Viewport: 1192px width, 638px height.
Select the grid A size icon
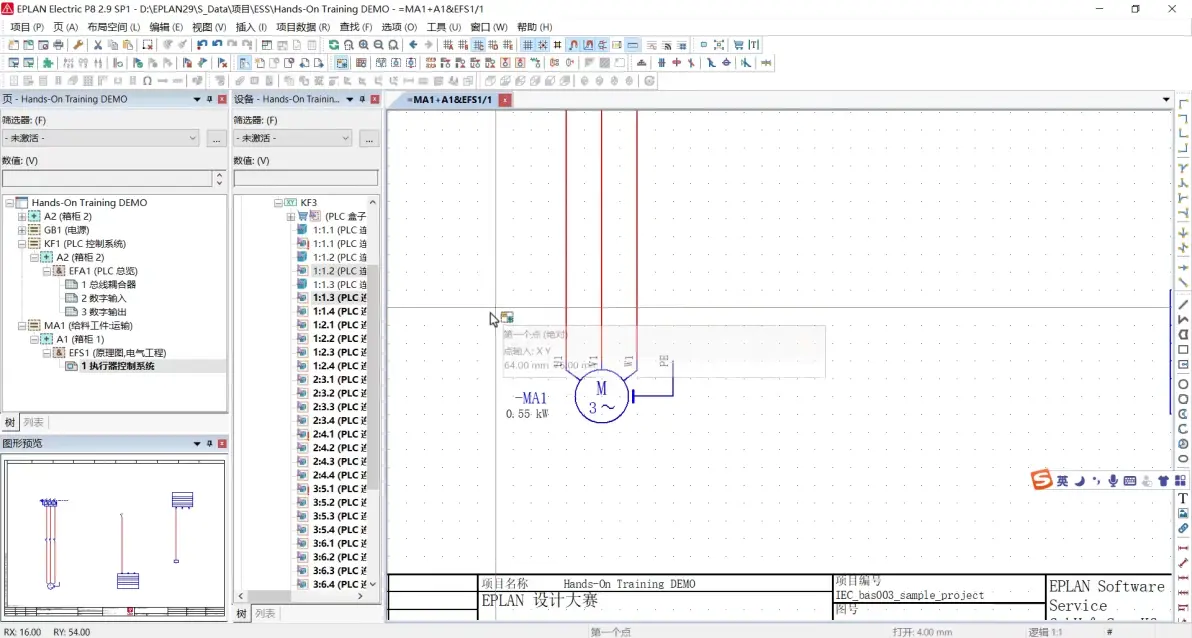[x=448, y=45]
